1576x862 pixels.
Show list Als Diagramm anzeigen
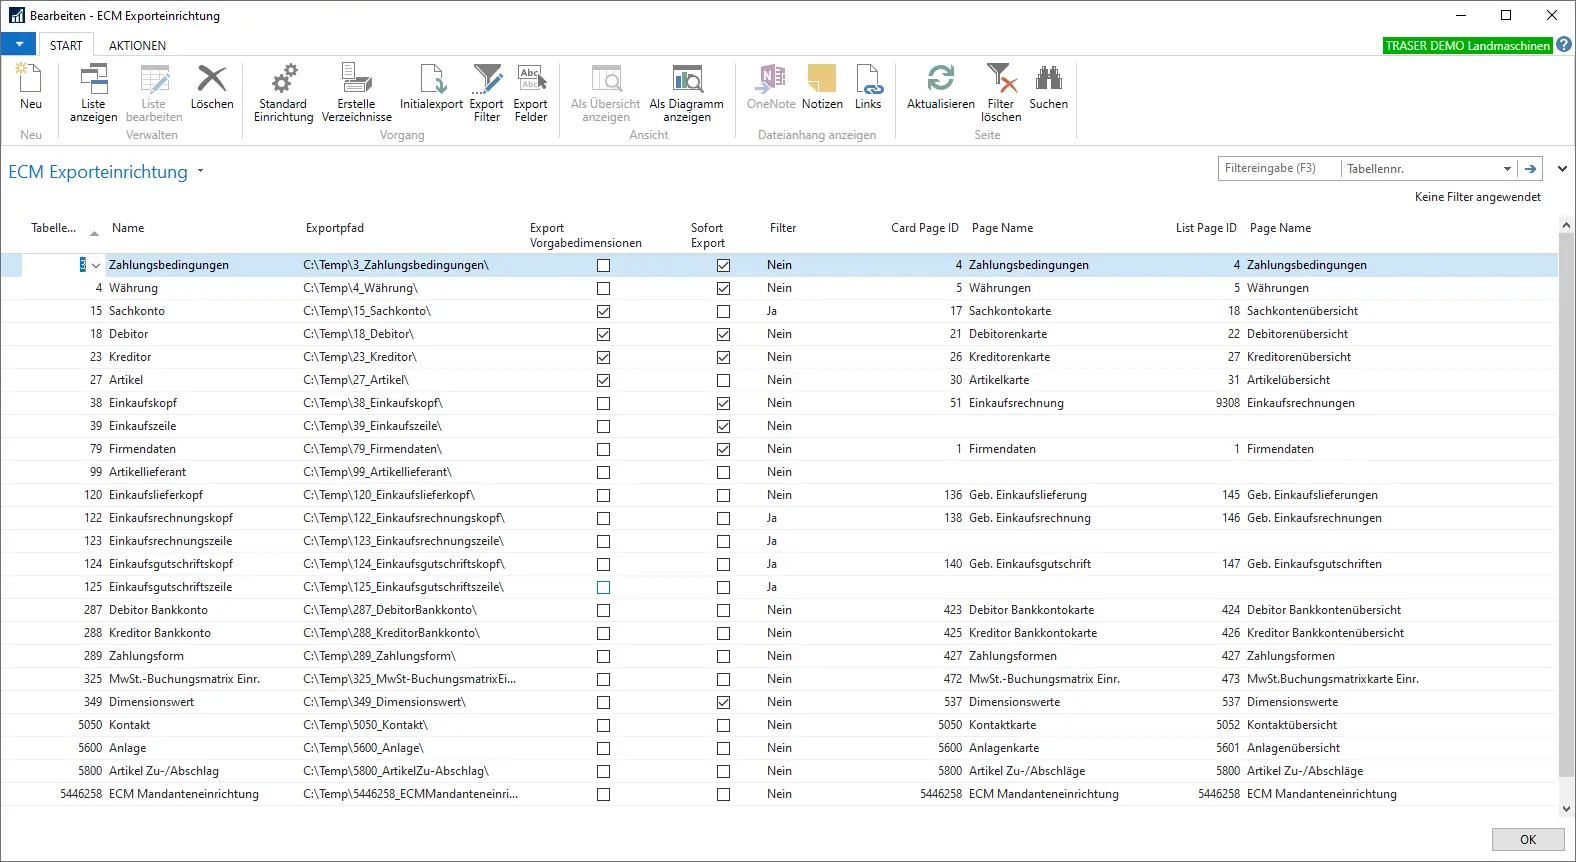click(687, 93)
